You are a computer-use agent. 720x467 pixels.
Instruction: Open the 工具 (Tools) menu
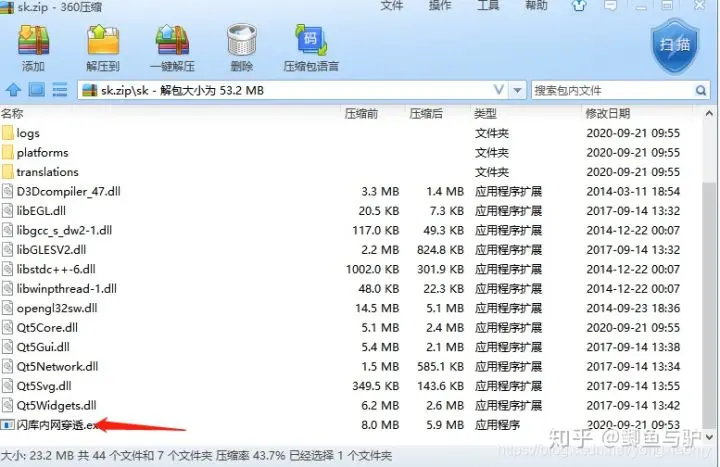click(488, 6)
